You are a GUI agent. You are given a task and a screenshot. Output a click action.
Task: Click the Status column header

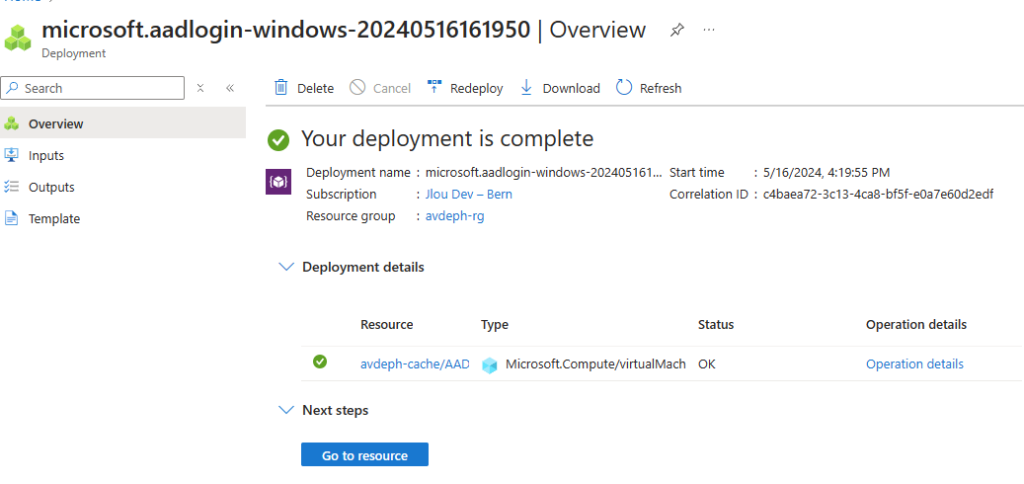click(716, 325)
